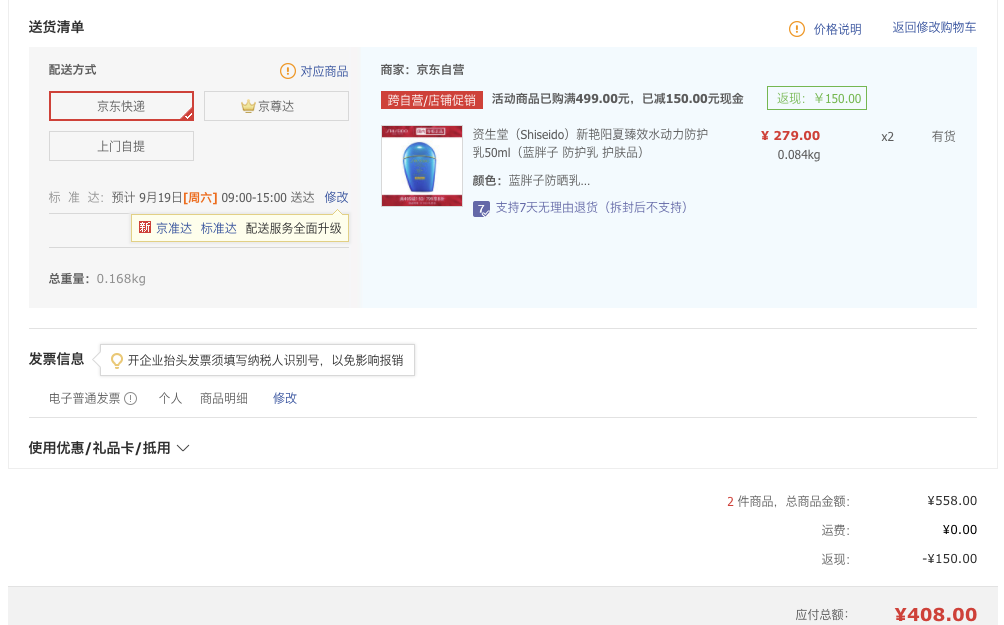Open the 价格说明 link
Viewport: 1004px width, 625px height.
click(838, 29)
